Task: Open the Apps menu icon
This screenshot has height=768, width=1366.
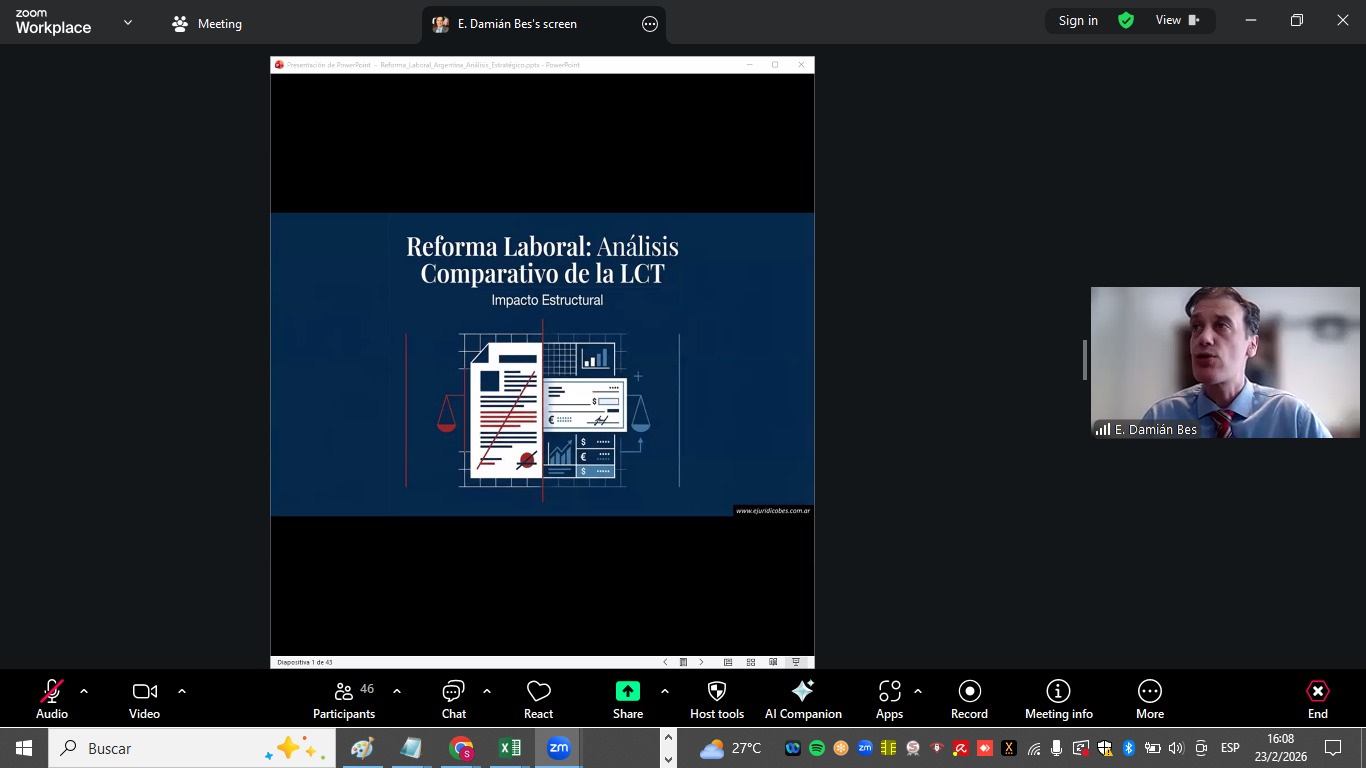Action: point(889,699)
